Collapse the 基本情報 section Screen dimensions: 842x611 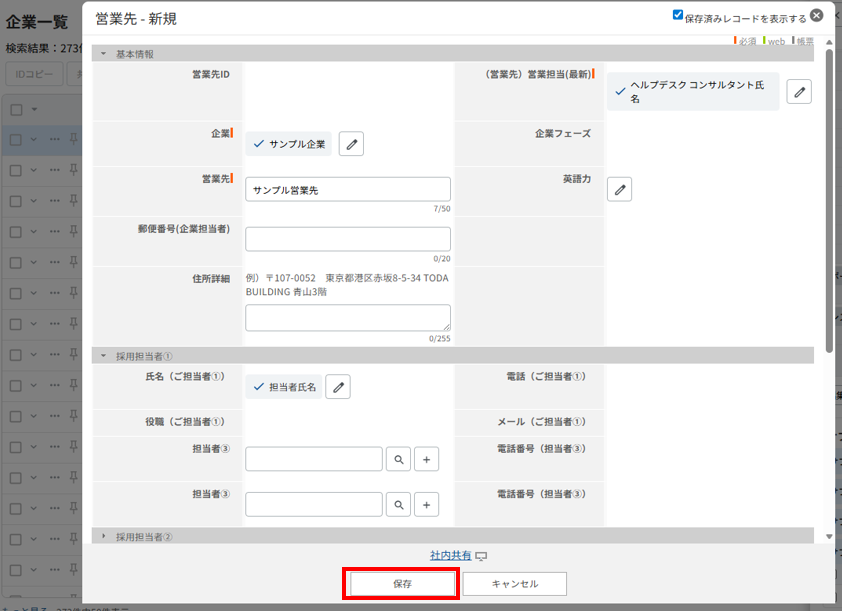(x=103, y=54)
